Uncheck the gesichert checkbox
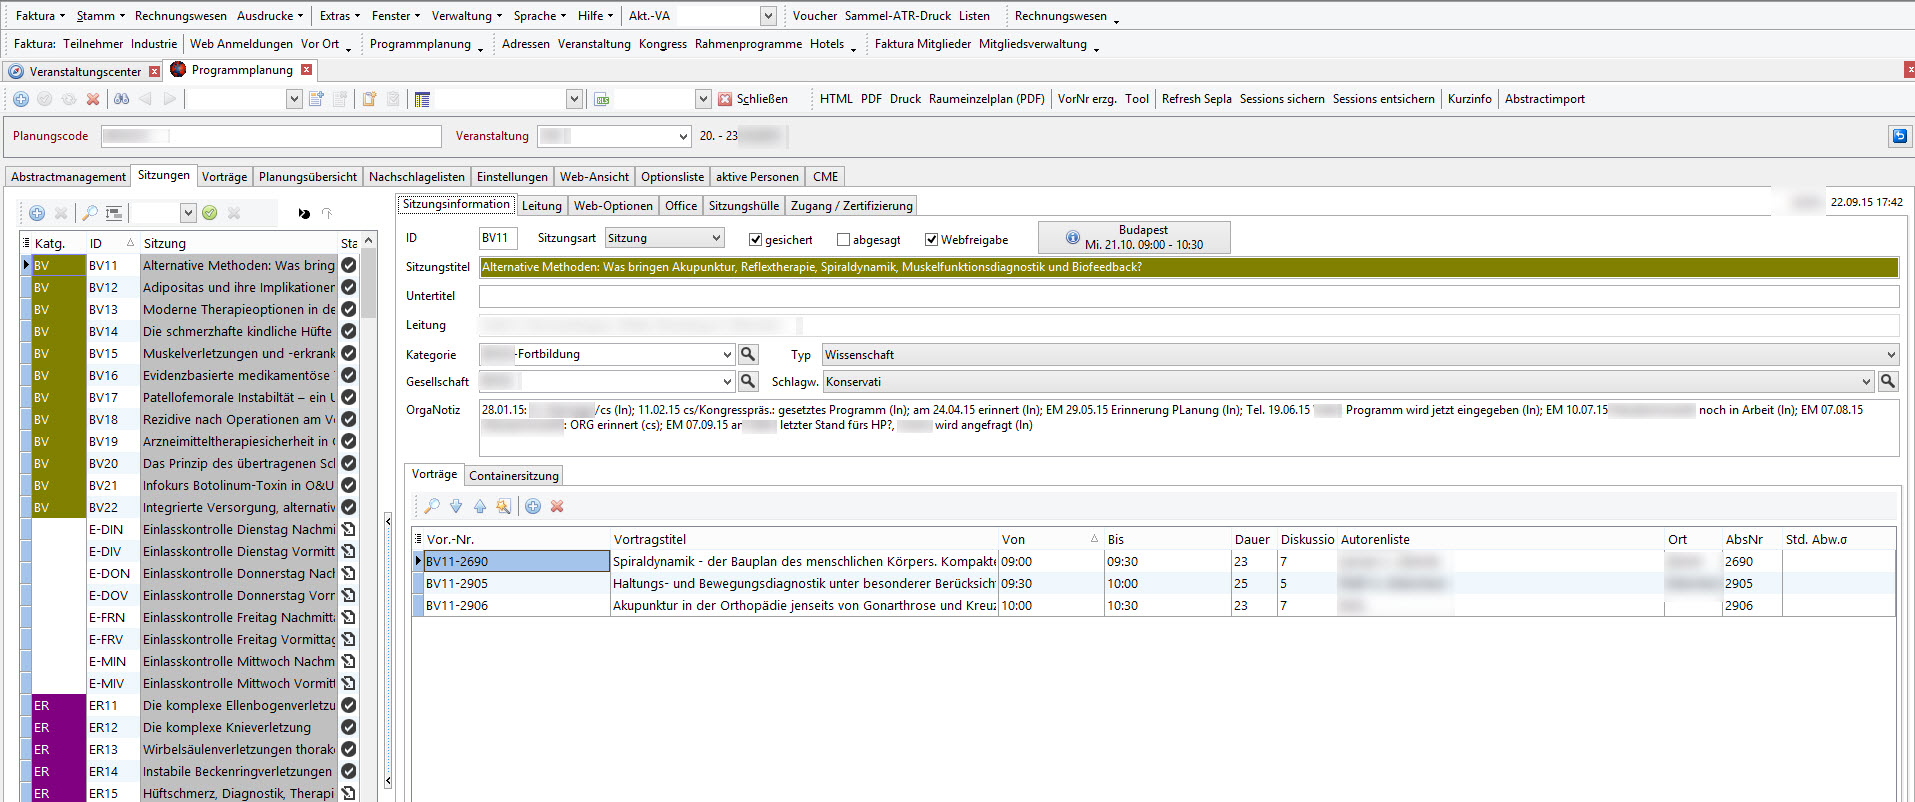This screenshot has height=802, width=1915. pyautogui.click(x=756, y=240)
